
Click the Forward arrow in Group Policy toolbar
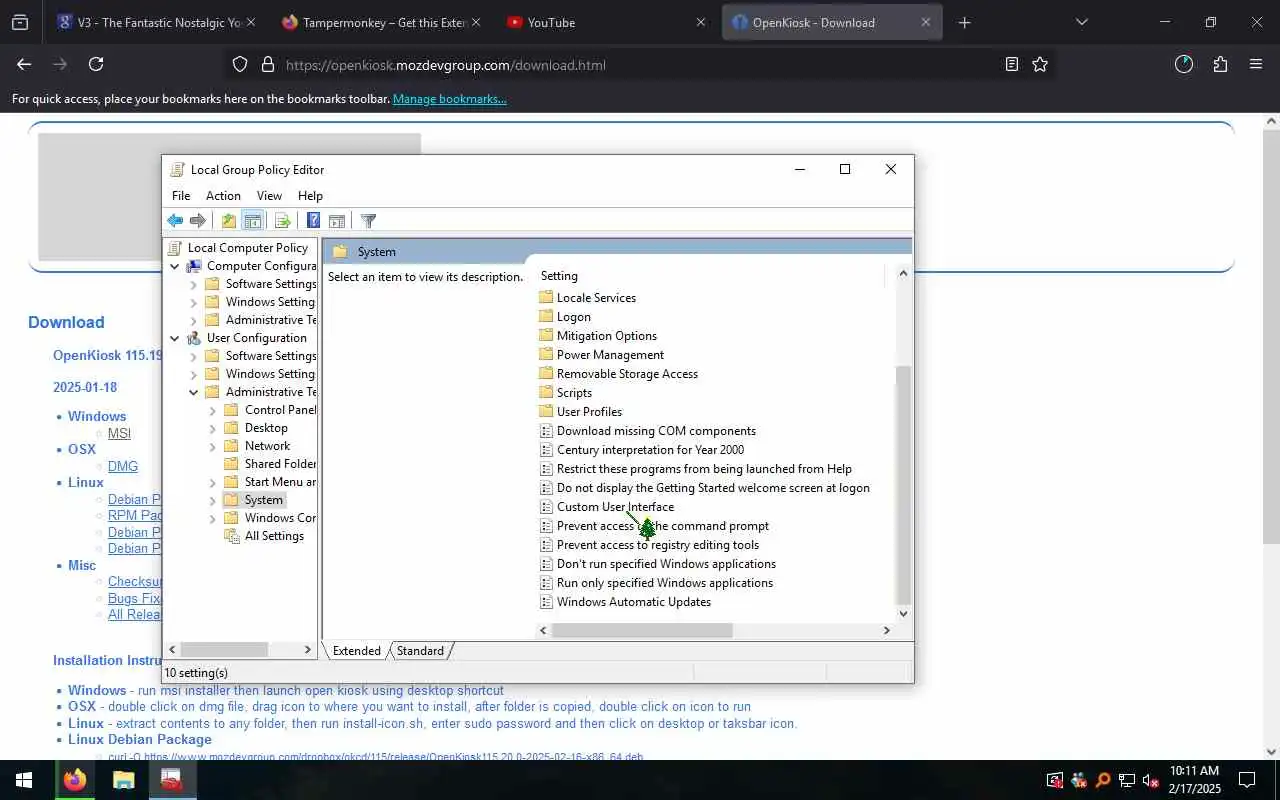pyautogui.click(x=198, y=221)
